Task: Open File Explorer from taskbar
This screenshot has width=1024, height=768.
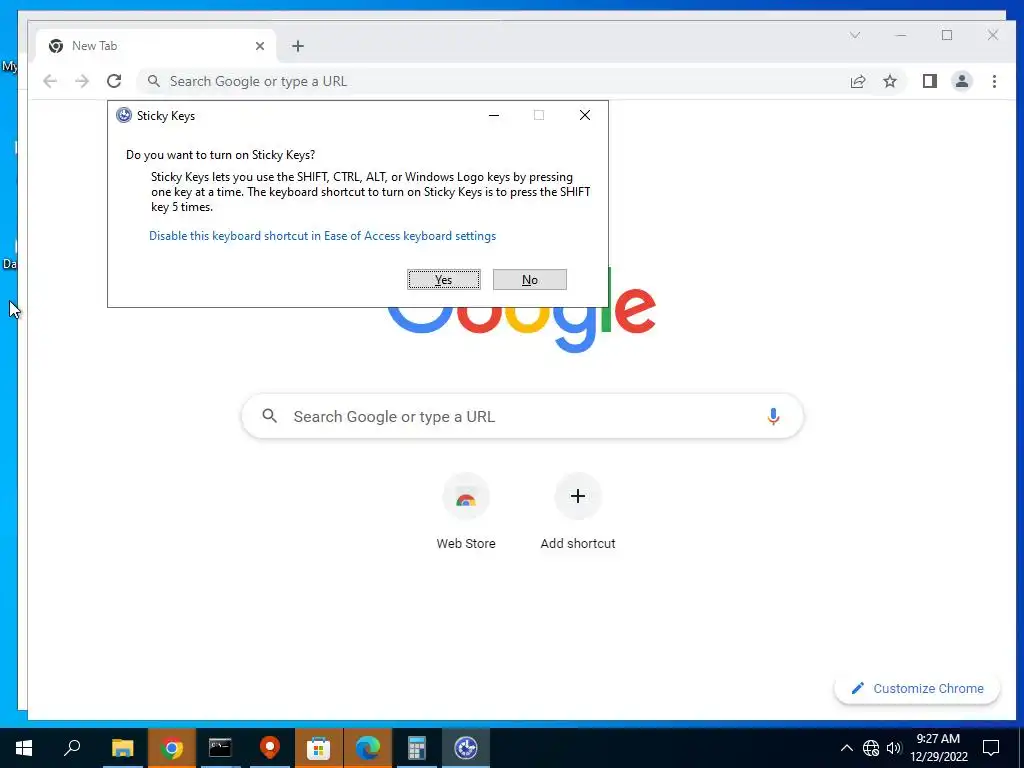Action: point(122,748)
